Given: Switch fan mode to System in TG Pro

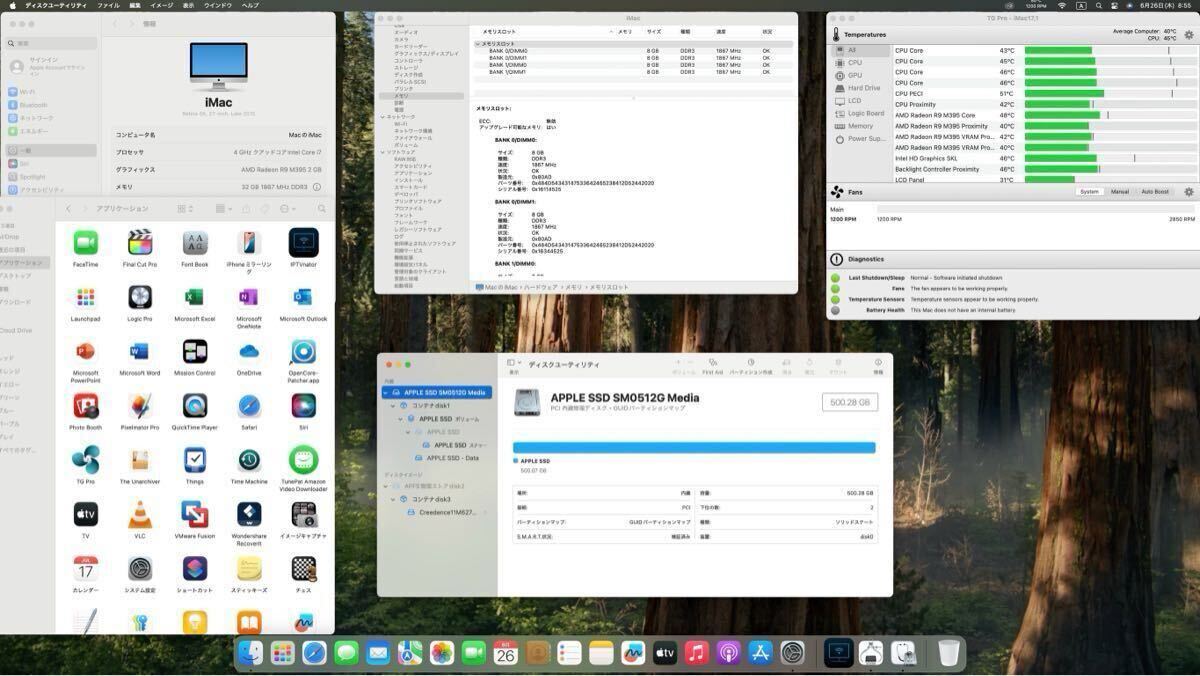Looking at the screenshot, I should 1089,191.
